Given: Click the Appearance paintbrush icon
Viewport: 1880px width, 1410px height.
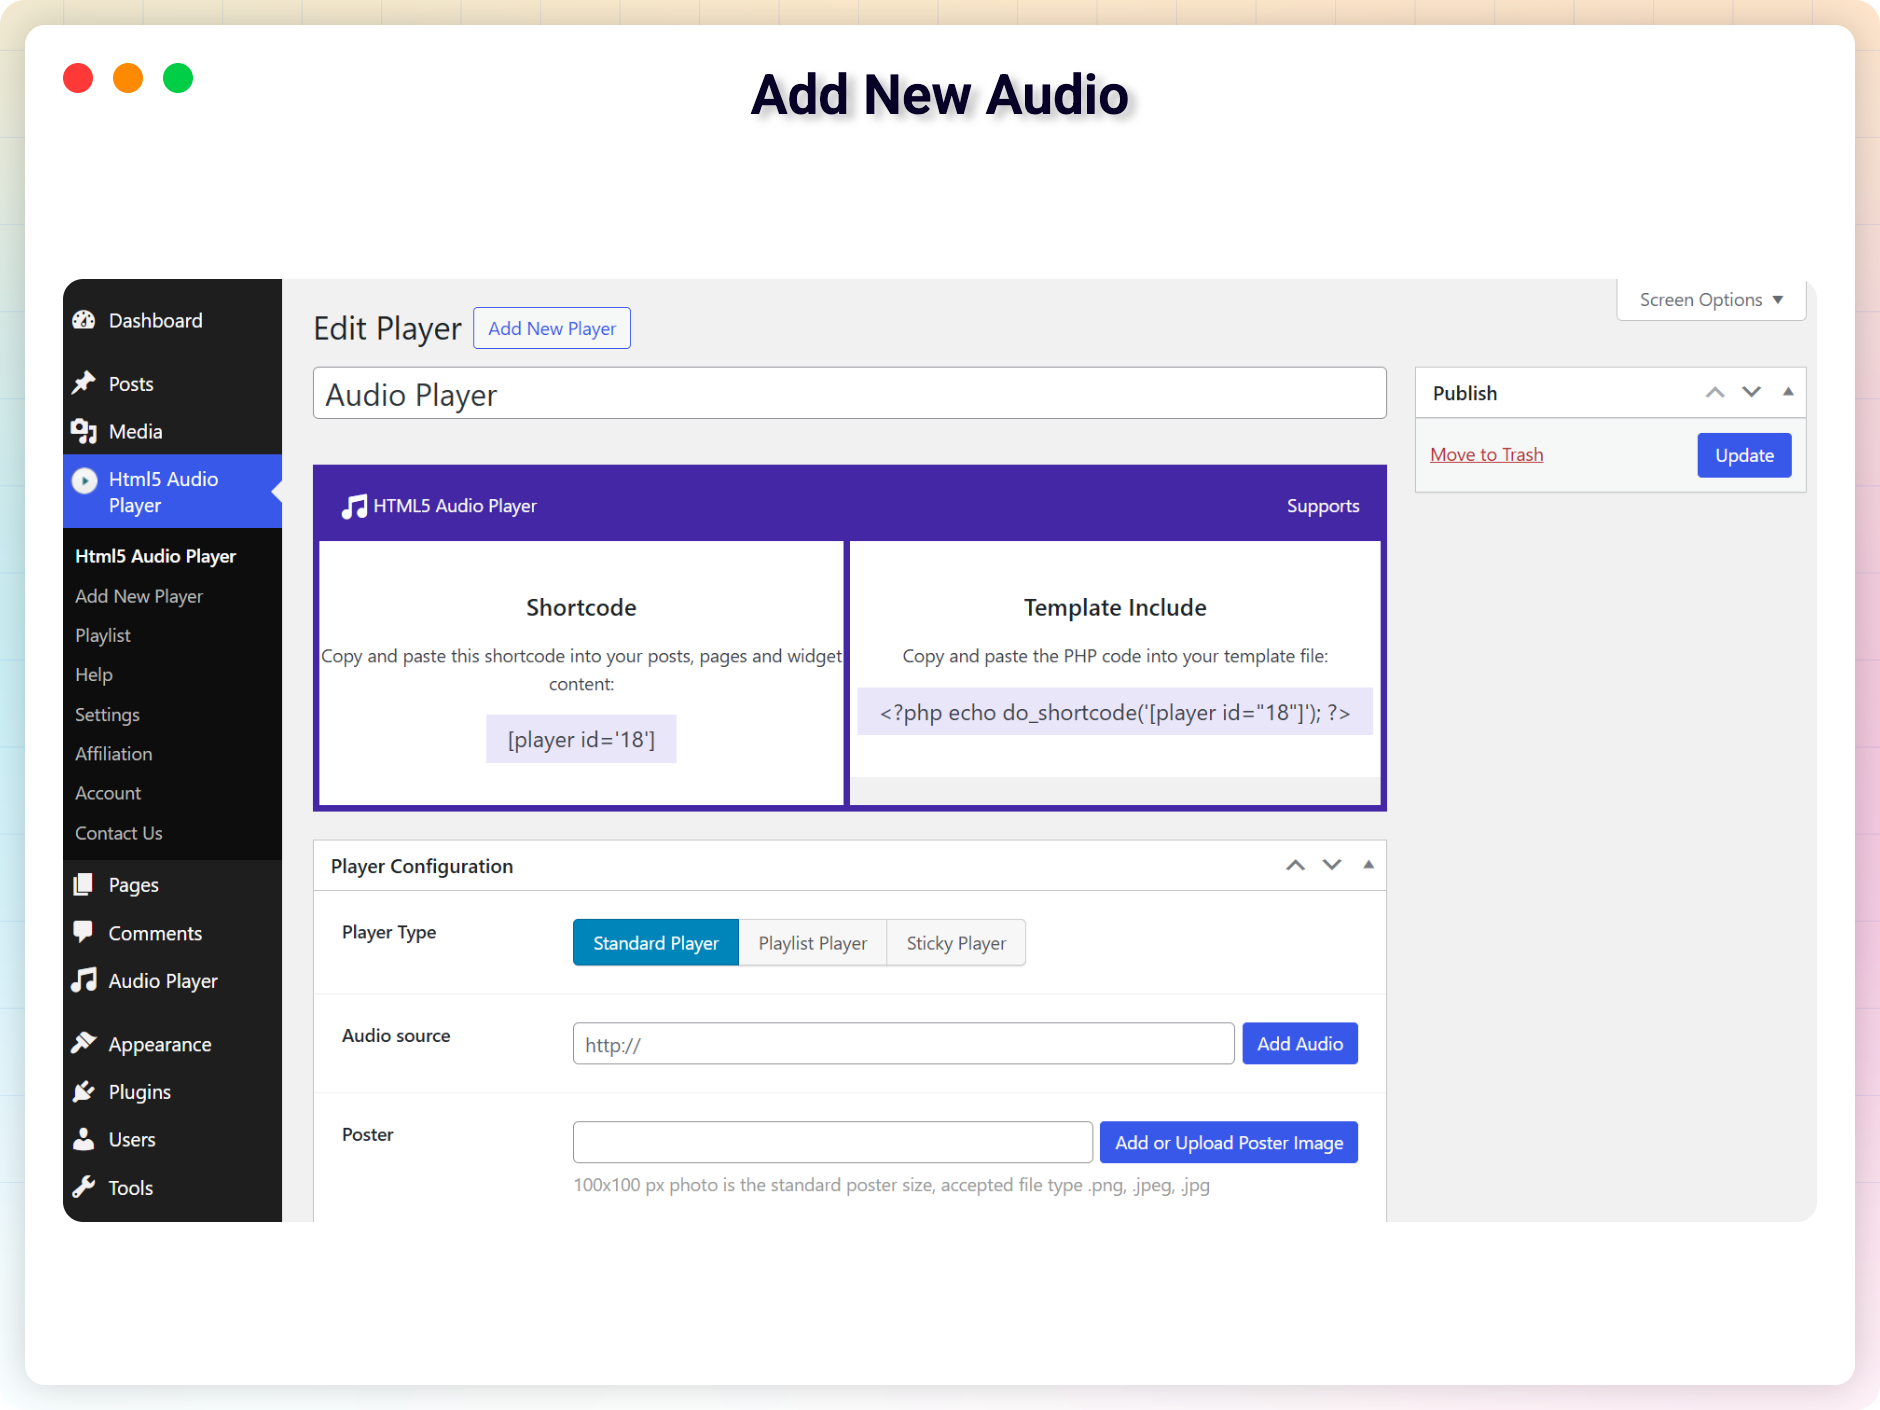Looking at the screenshot, I should (84, 1044).
